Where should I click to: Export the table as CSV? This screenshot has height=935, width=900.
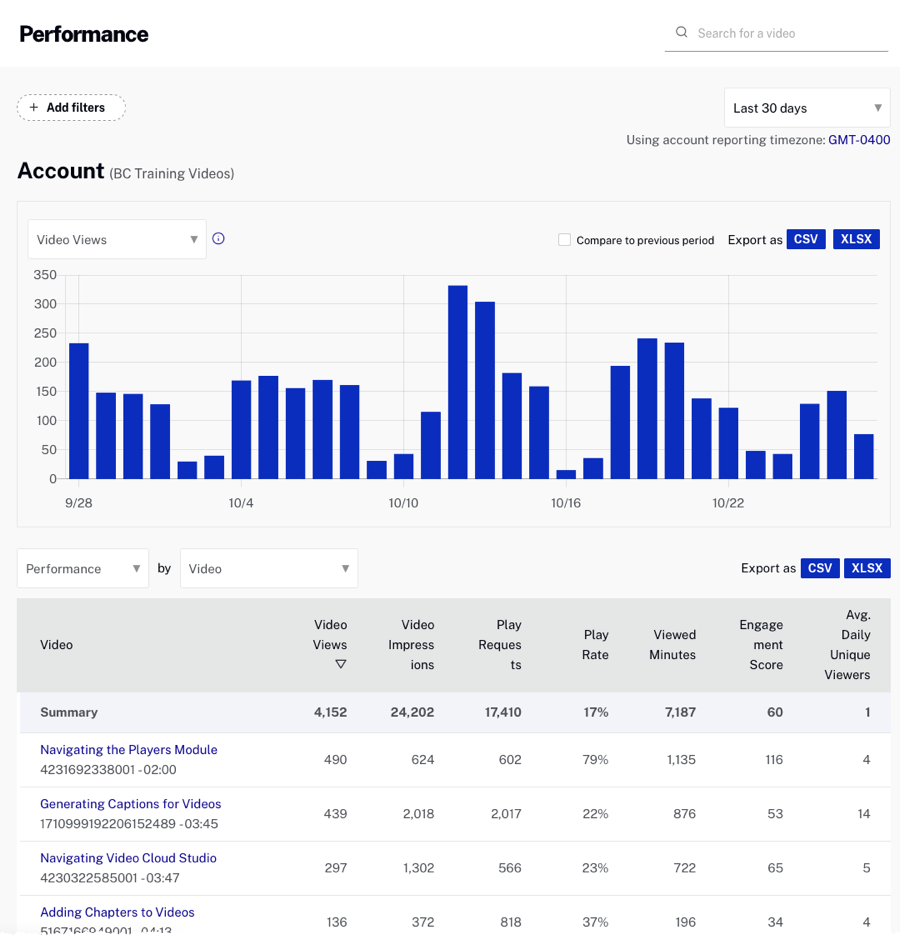pos(820,568)
